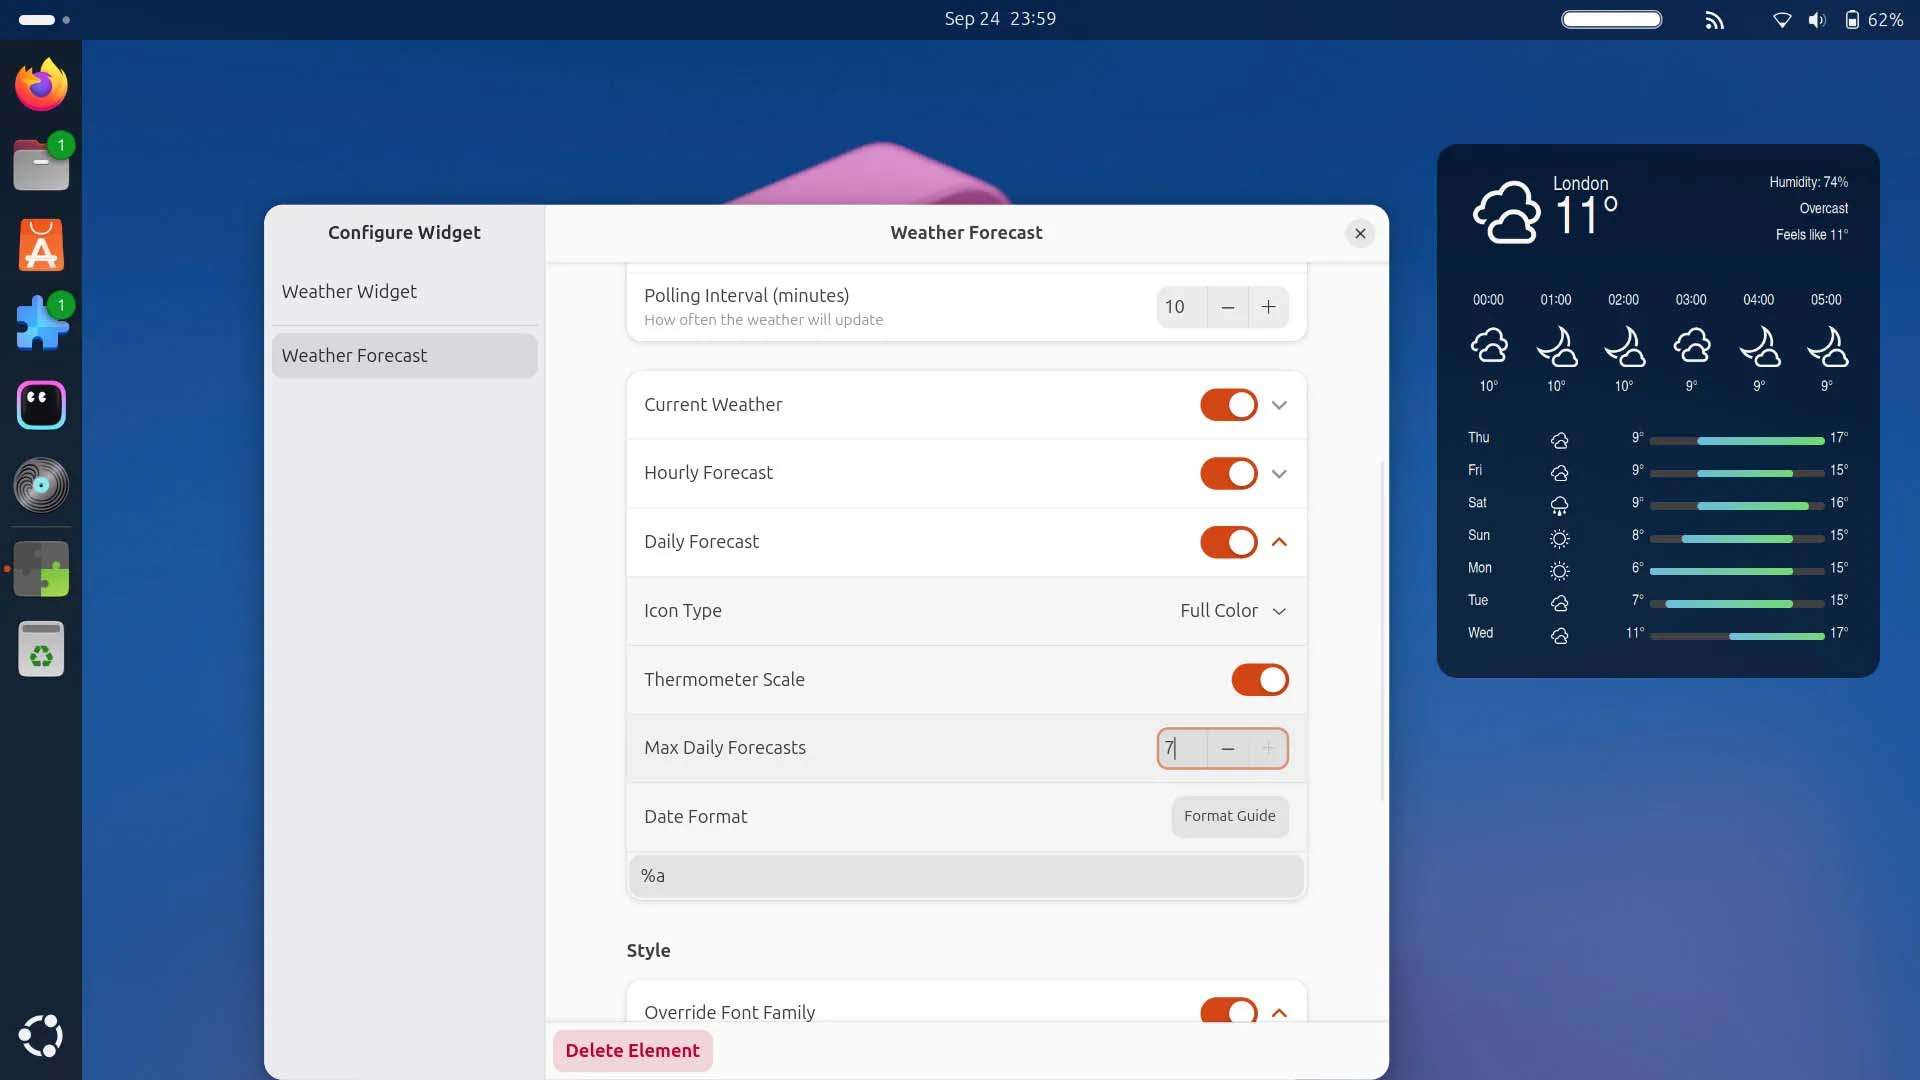
Task: Open the blue puzzle Extensions app
Action: (x=41, y=325)
